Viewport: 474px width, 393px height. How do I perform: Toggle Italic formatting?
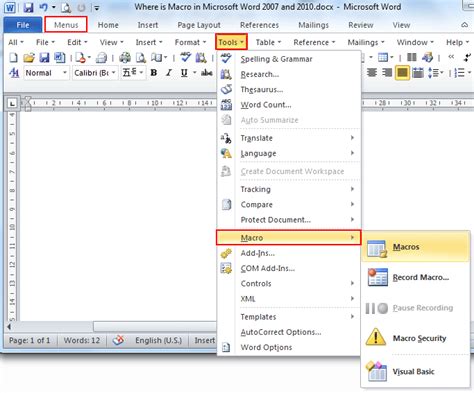tap(169, 73)
